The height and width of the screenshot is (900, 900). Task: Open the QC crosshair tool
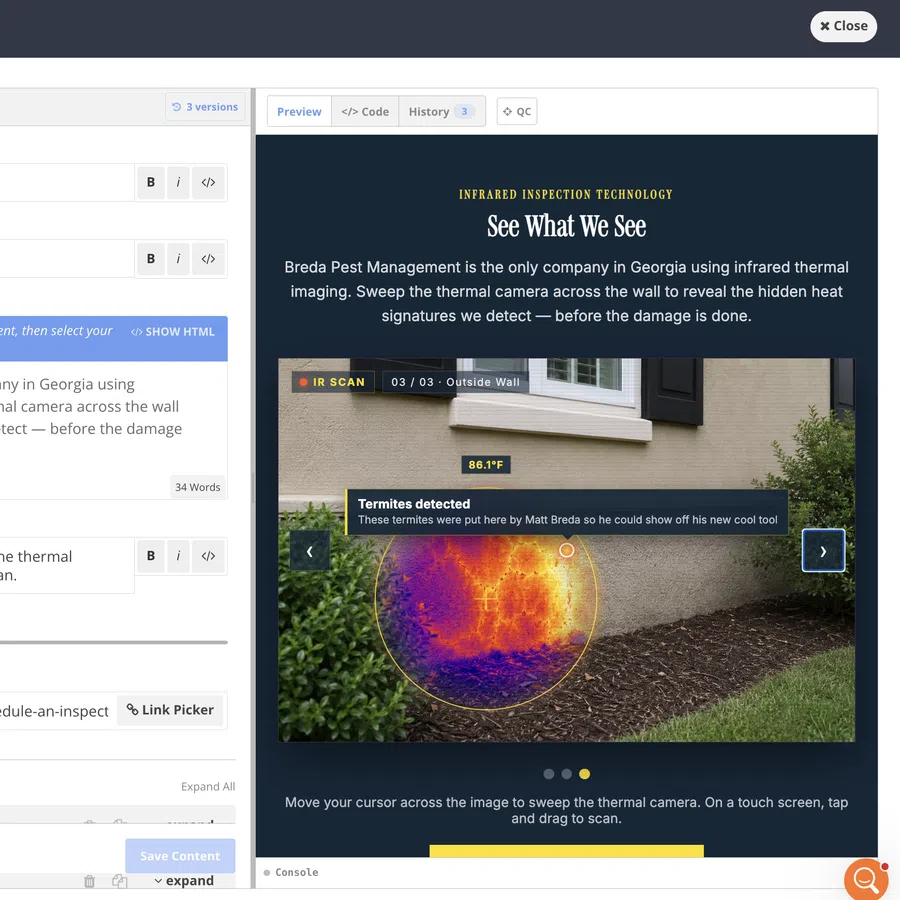click(517, 111)
